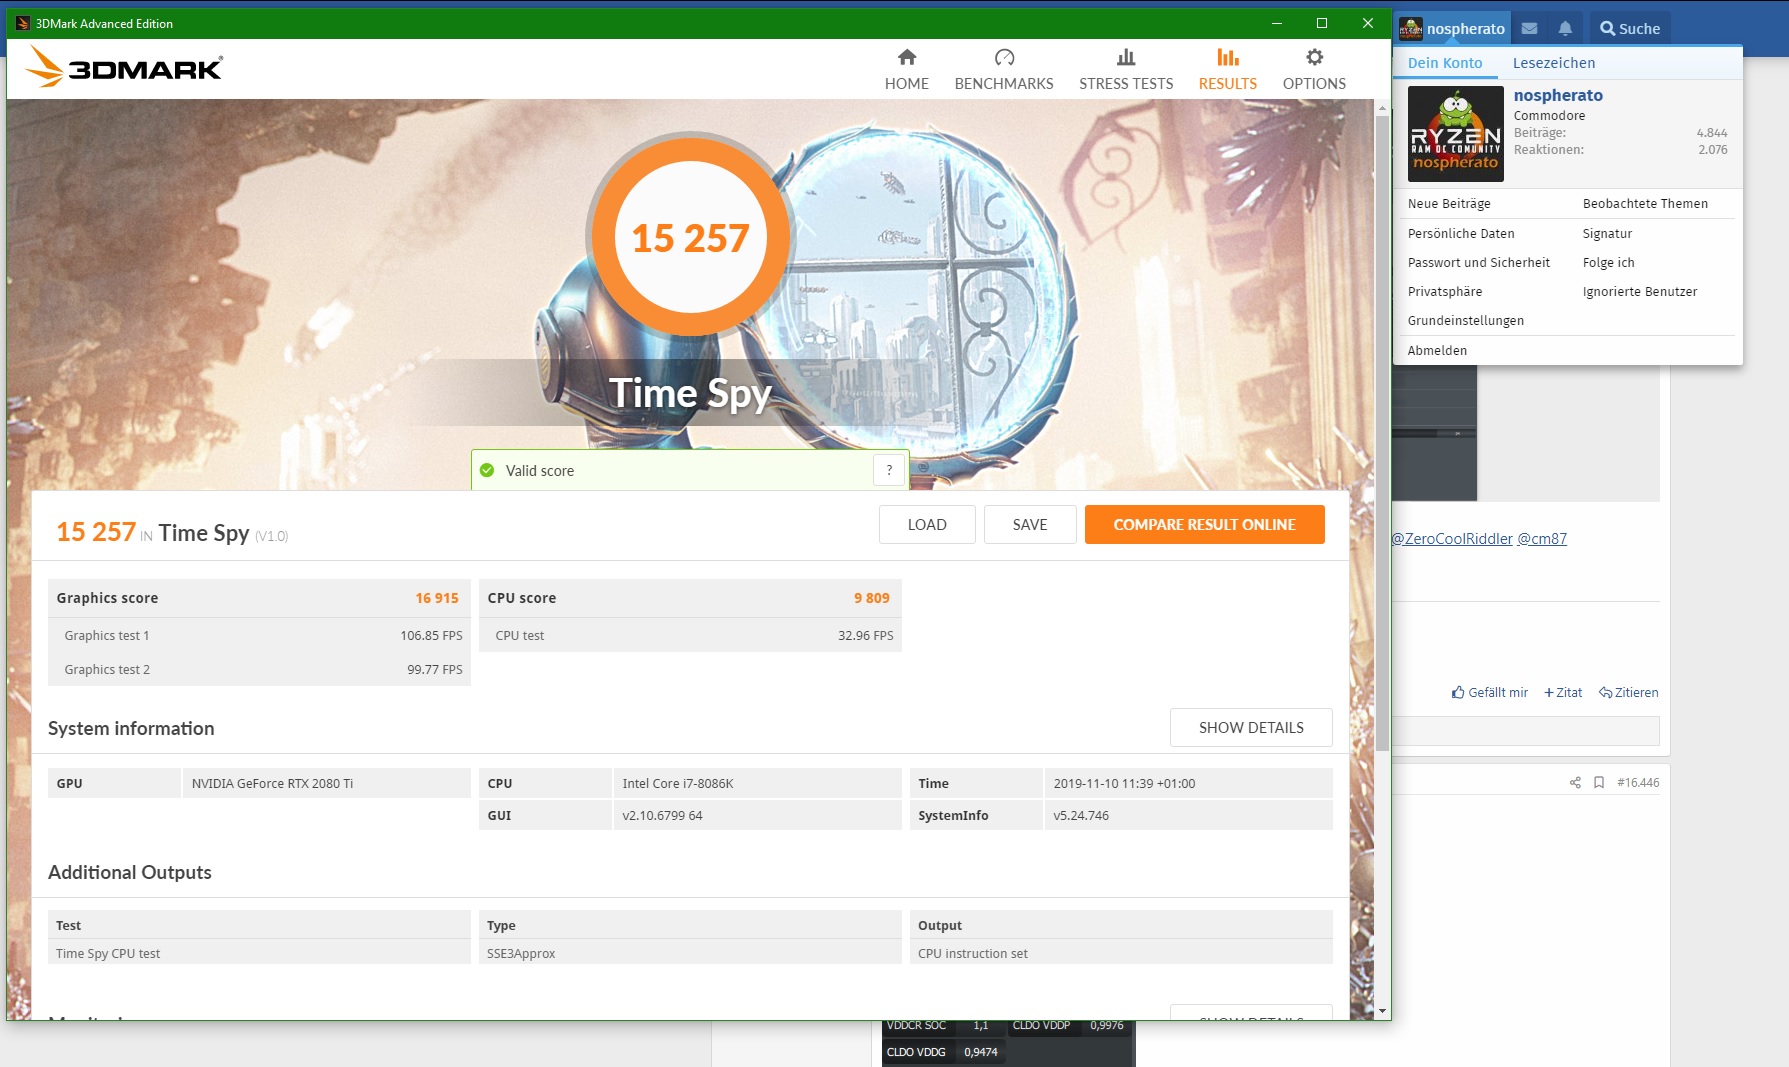
Task: Click the +Zitat button
Action: 1563,692
